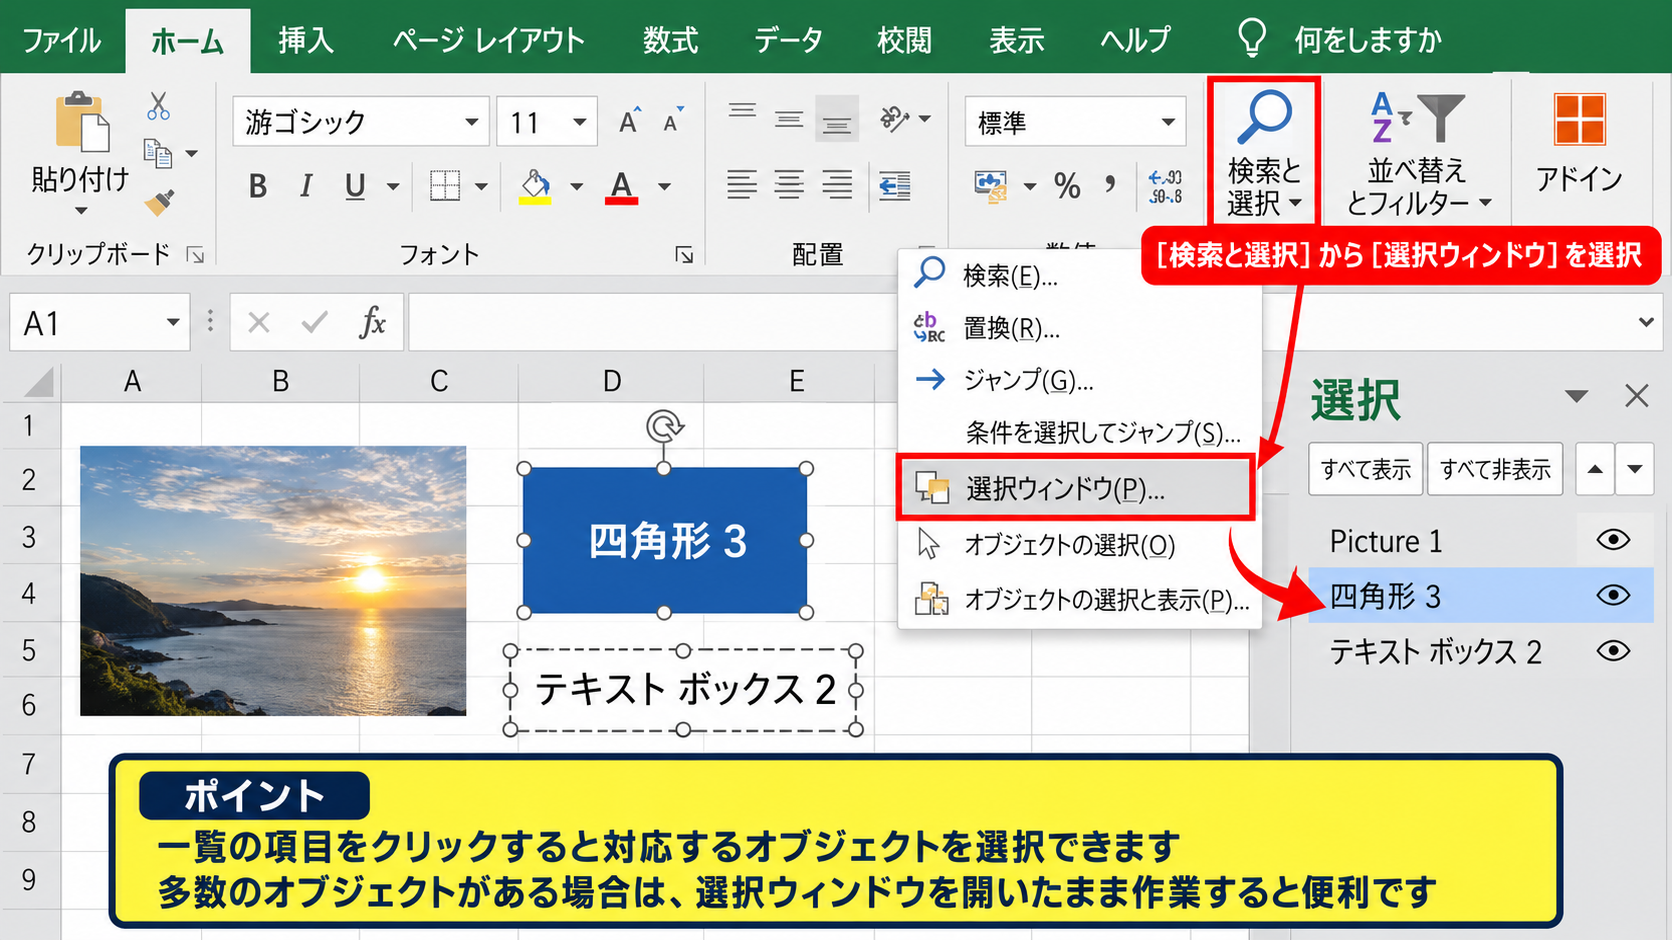This screenshot has height=940, width=1672.
Task: Click the increase/decrease decimal icon
Action: (x=1165, y=187)
